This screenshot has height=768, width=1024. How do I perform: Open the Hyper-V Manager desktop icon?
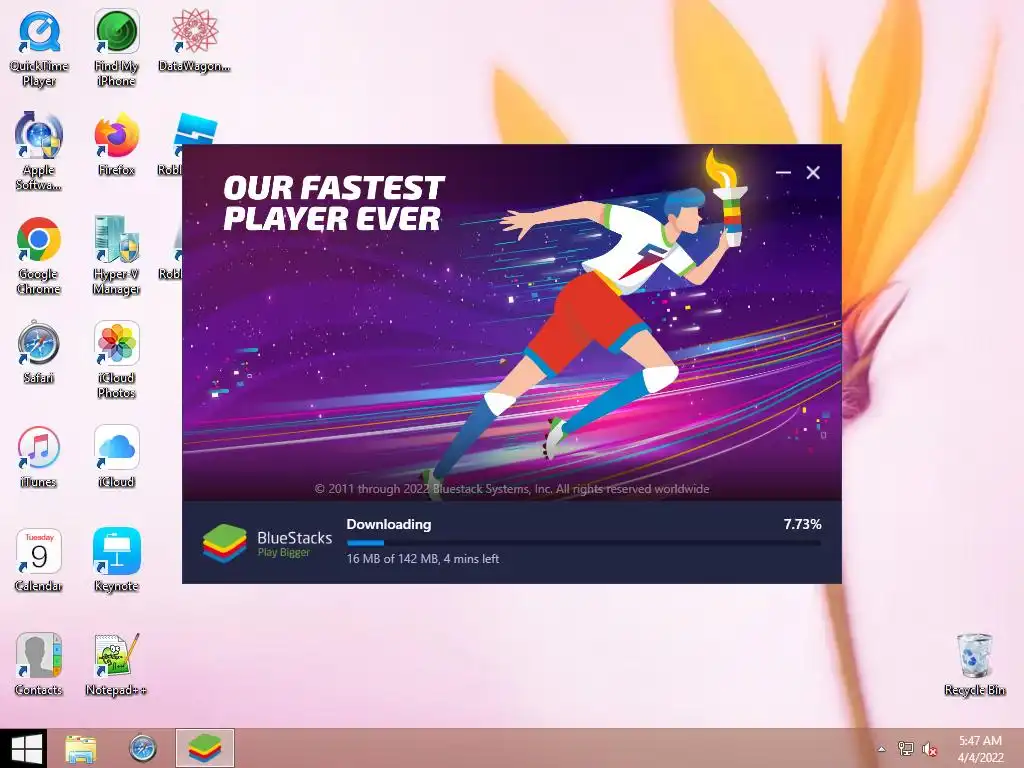(116, 256)
